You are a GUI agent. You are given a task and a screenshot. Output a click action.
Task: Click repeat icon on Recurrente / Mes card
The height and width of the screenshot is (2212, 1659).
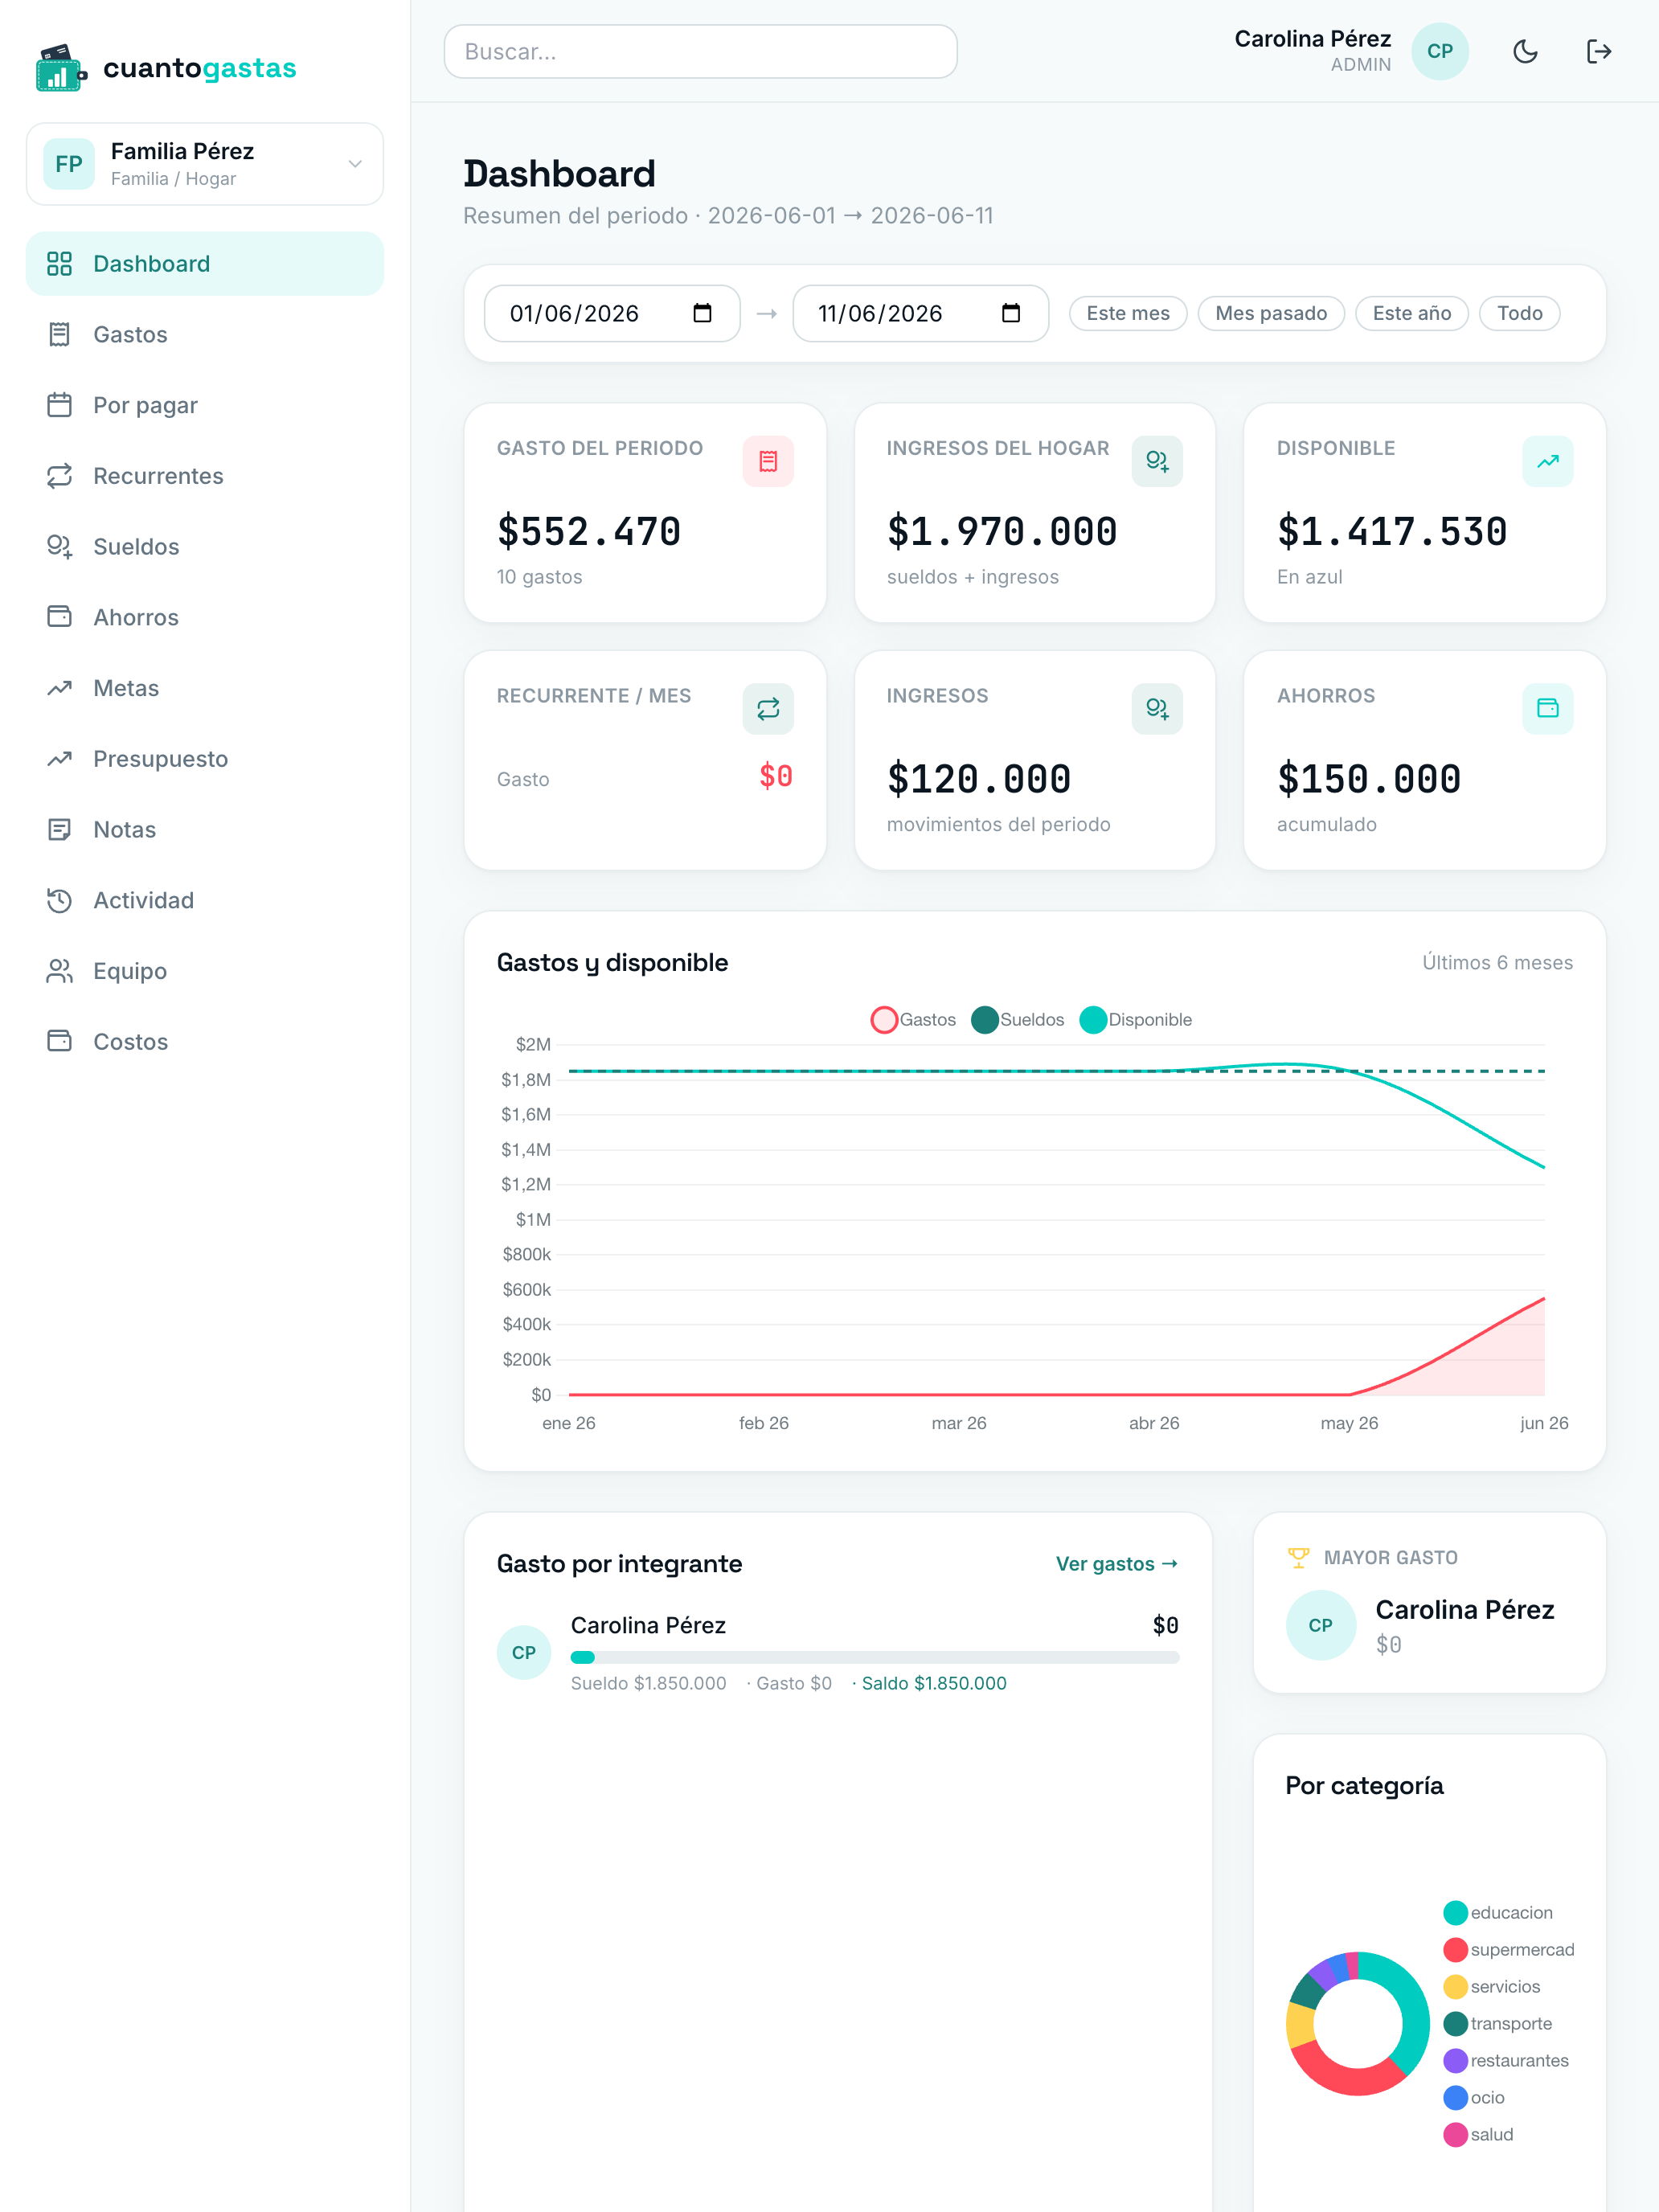[768, 709]
